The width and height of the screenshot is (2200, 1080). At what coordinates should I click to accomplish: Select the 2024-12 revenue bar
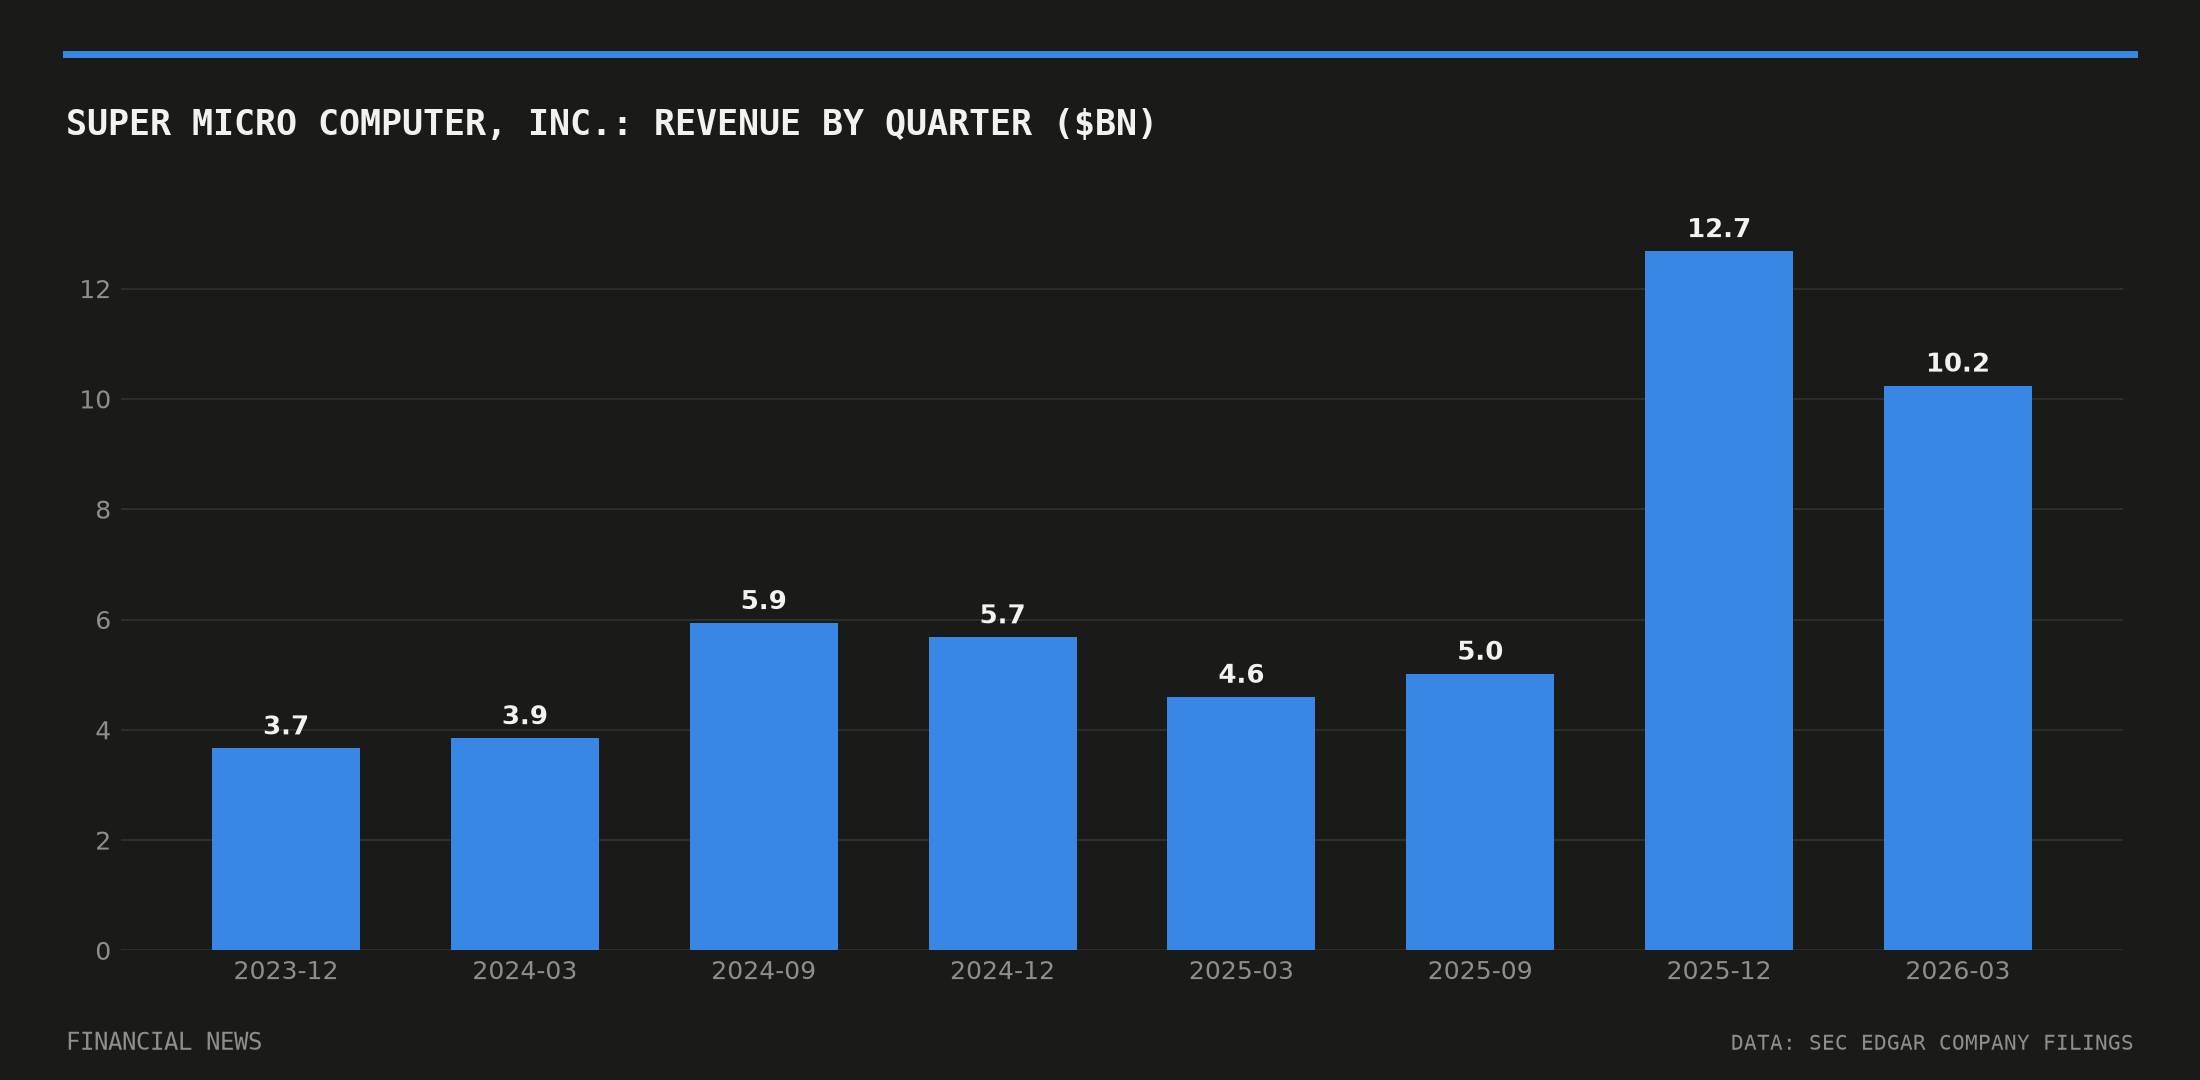point(1003,793)
